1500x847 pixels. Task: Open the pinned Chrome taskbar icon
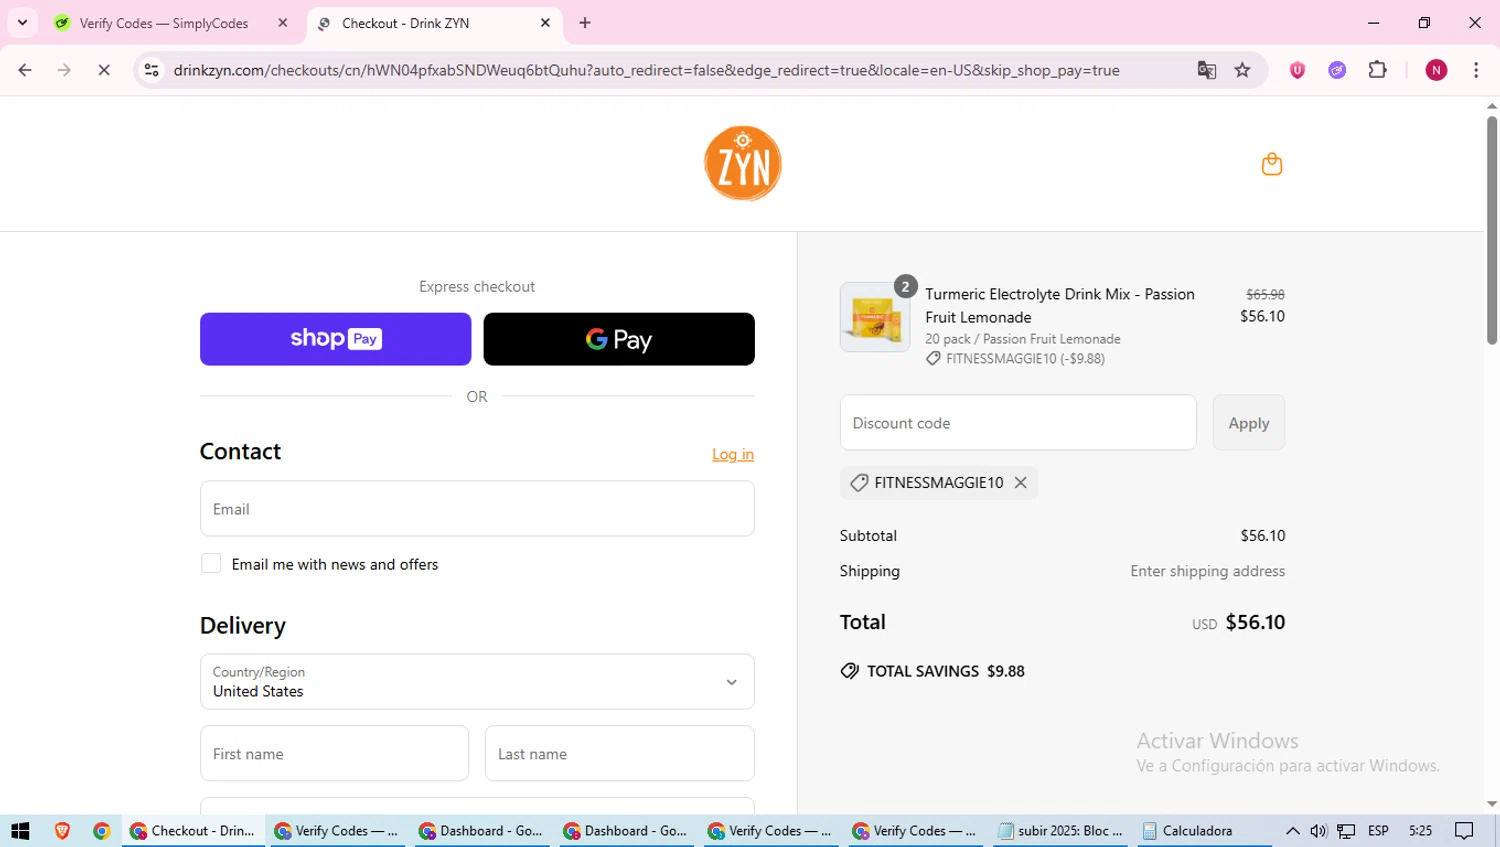tap(101, 831)
